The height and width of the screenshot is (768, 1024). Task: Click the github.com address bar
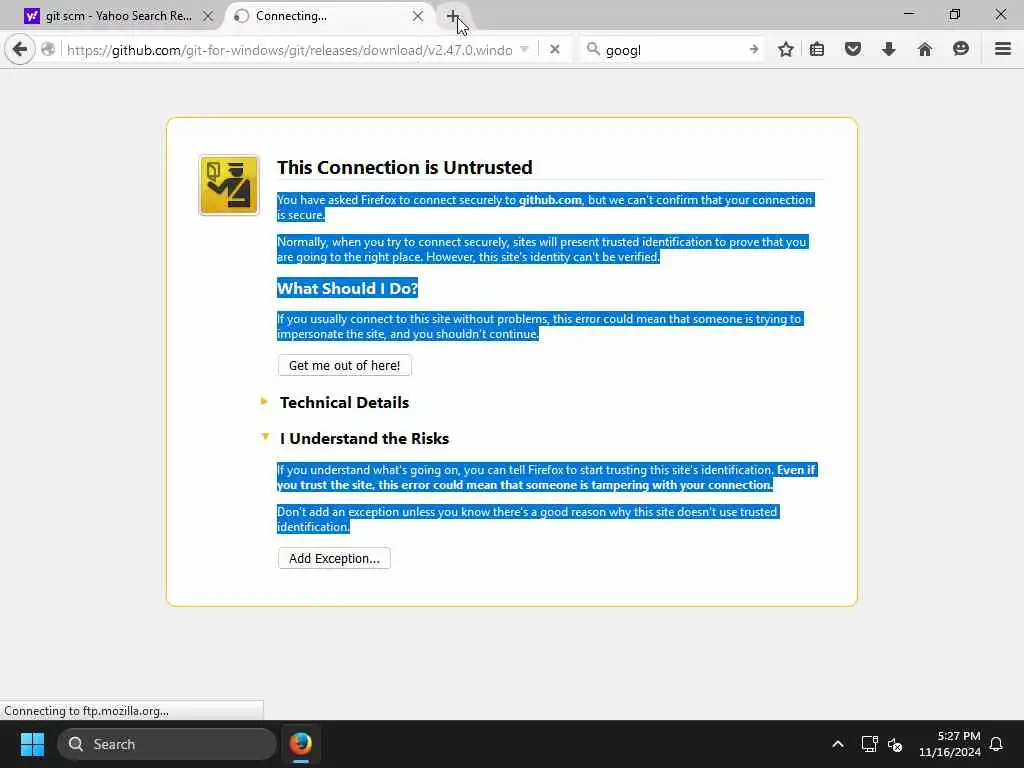289,50
